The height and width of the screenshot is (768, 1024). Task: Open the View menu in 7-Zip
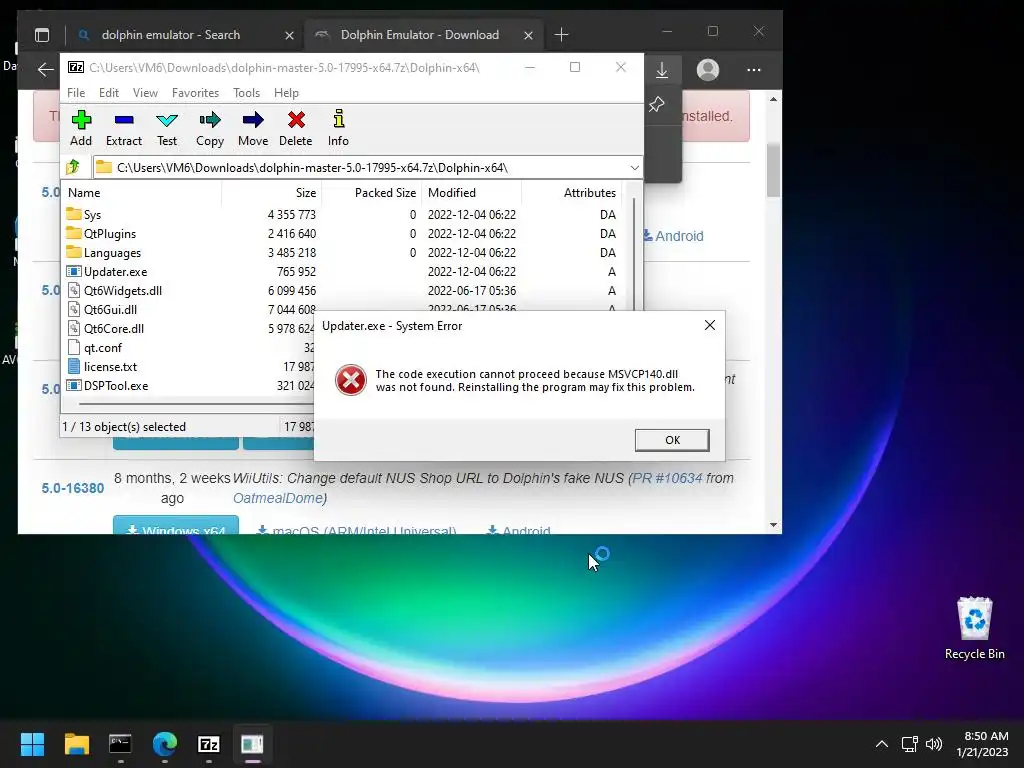point(145,93)
